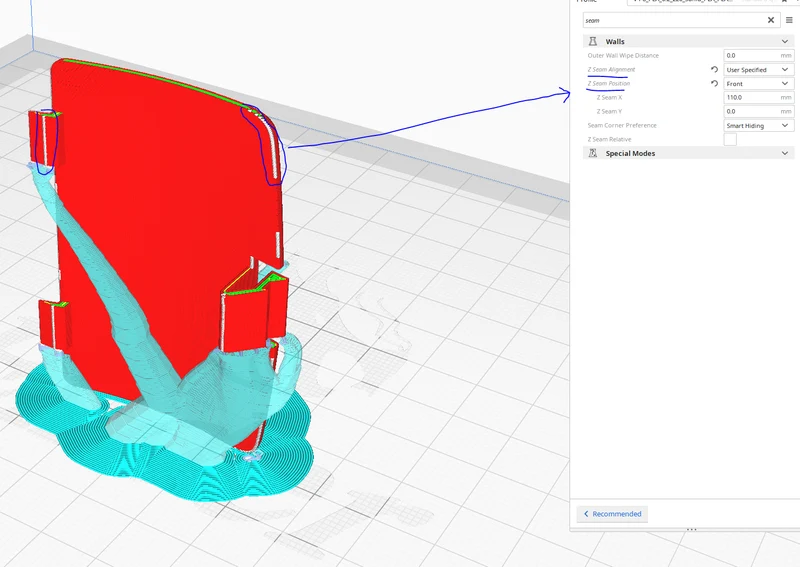Edit the Outer Wall Wipe Distance field
The image size is (800, 567).
point(759,55)
